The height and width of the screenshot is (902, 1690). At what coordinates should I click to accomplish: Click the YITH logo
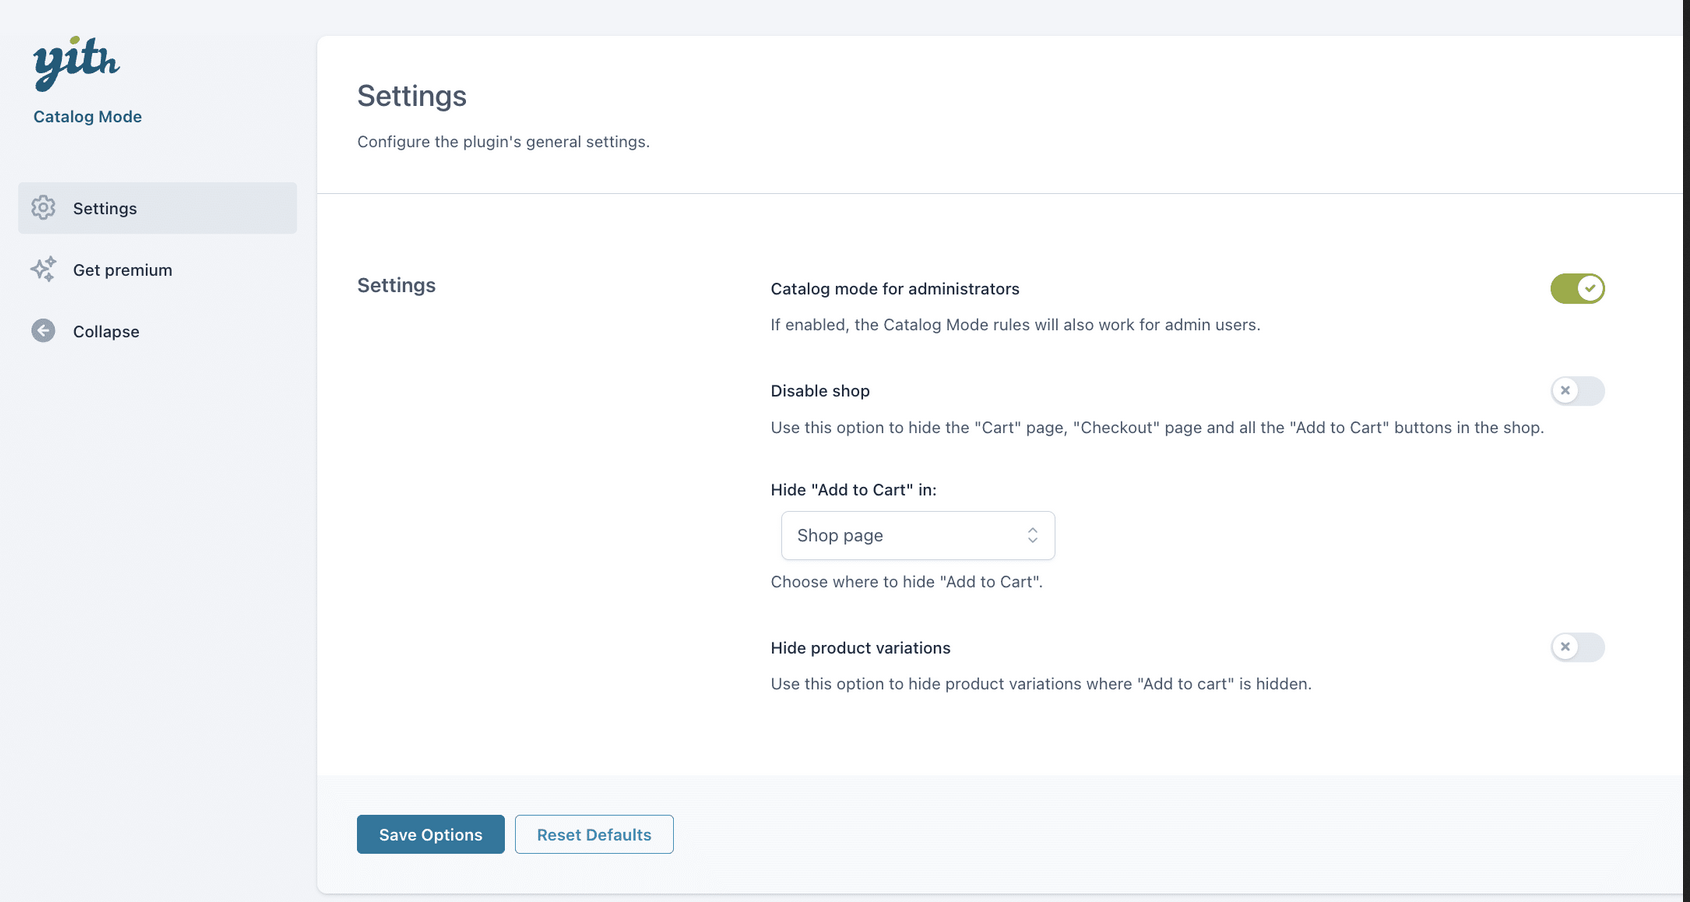[76, 63]
